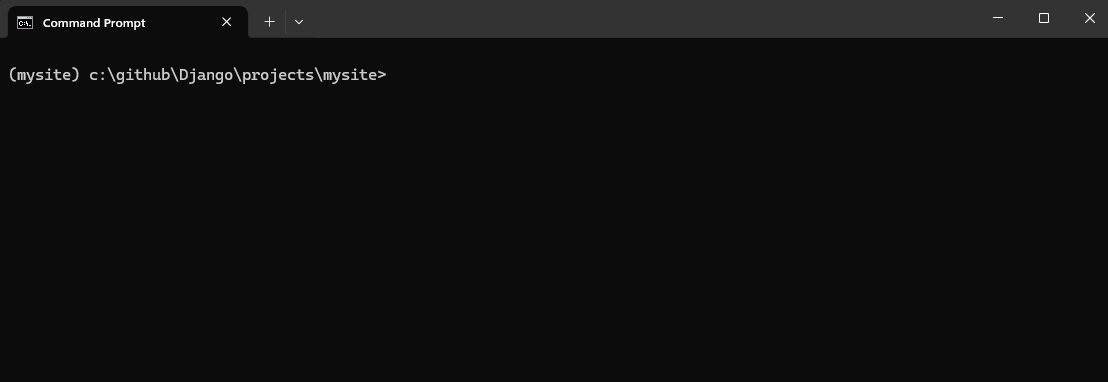Click the empty title bar area beside the tabs

click(636, 18)
